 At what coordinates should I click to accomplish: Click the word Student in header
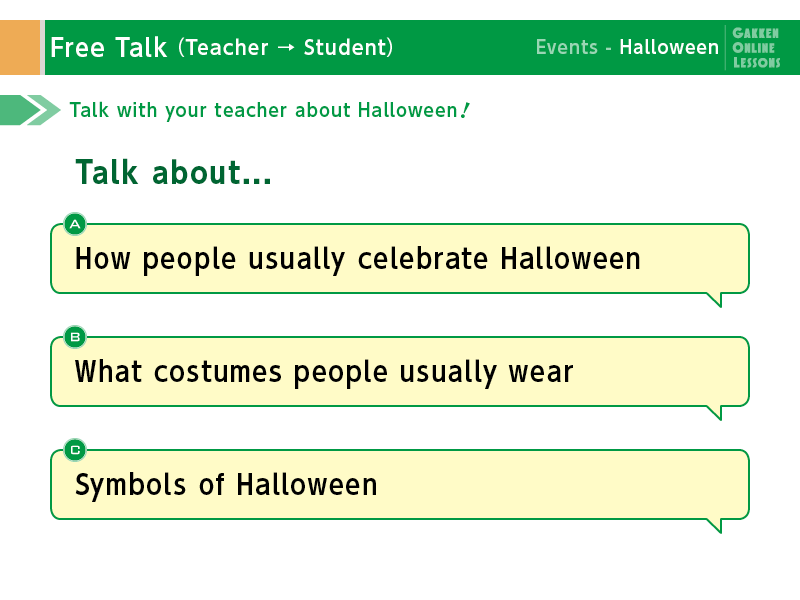(x=345, y=47)
